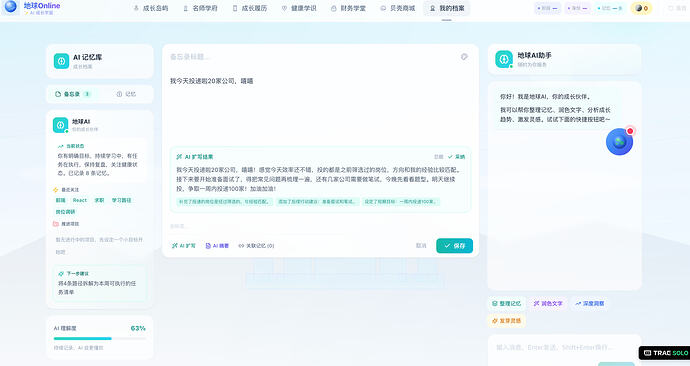Image resolution: width=690 pixels, height=366 pixels.
Task: Open the 财务学堂 nav tab
Action: click(349, 8)
